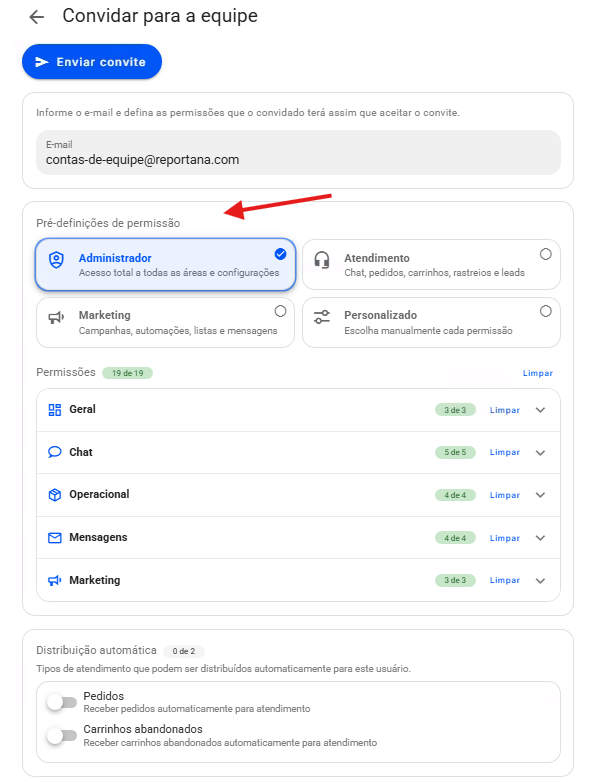Click the Enviar convite button
Image resolution: width=591 pixels, height=782 pixels.
pyautogui.click(x=92, y=62)
